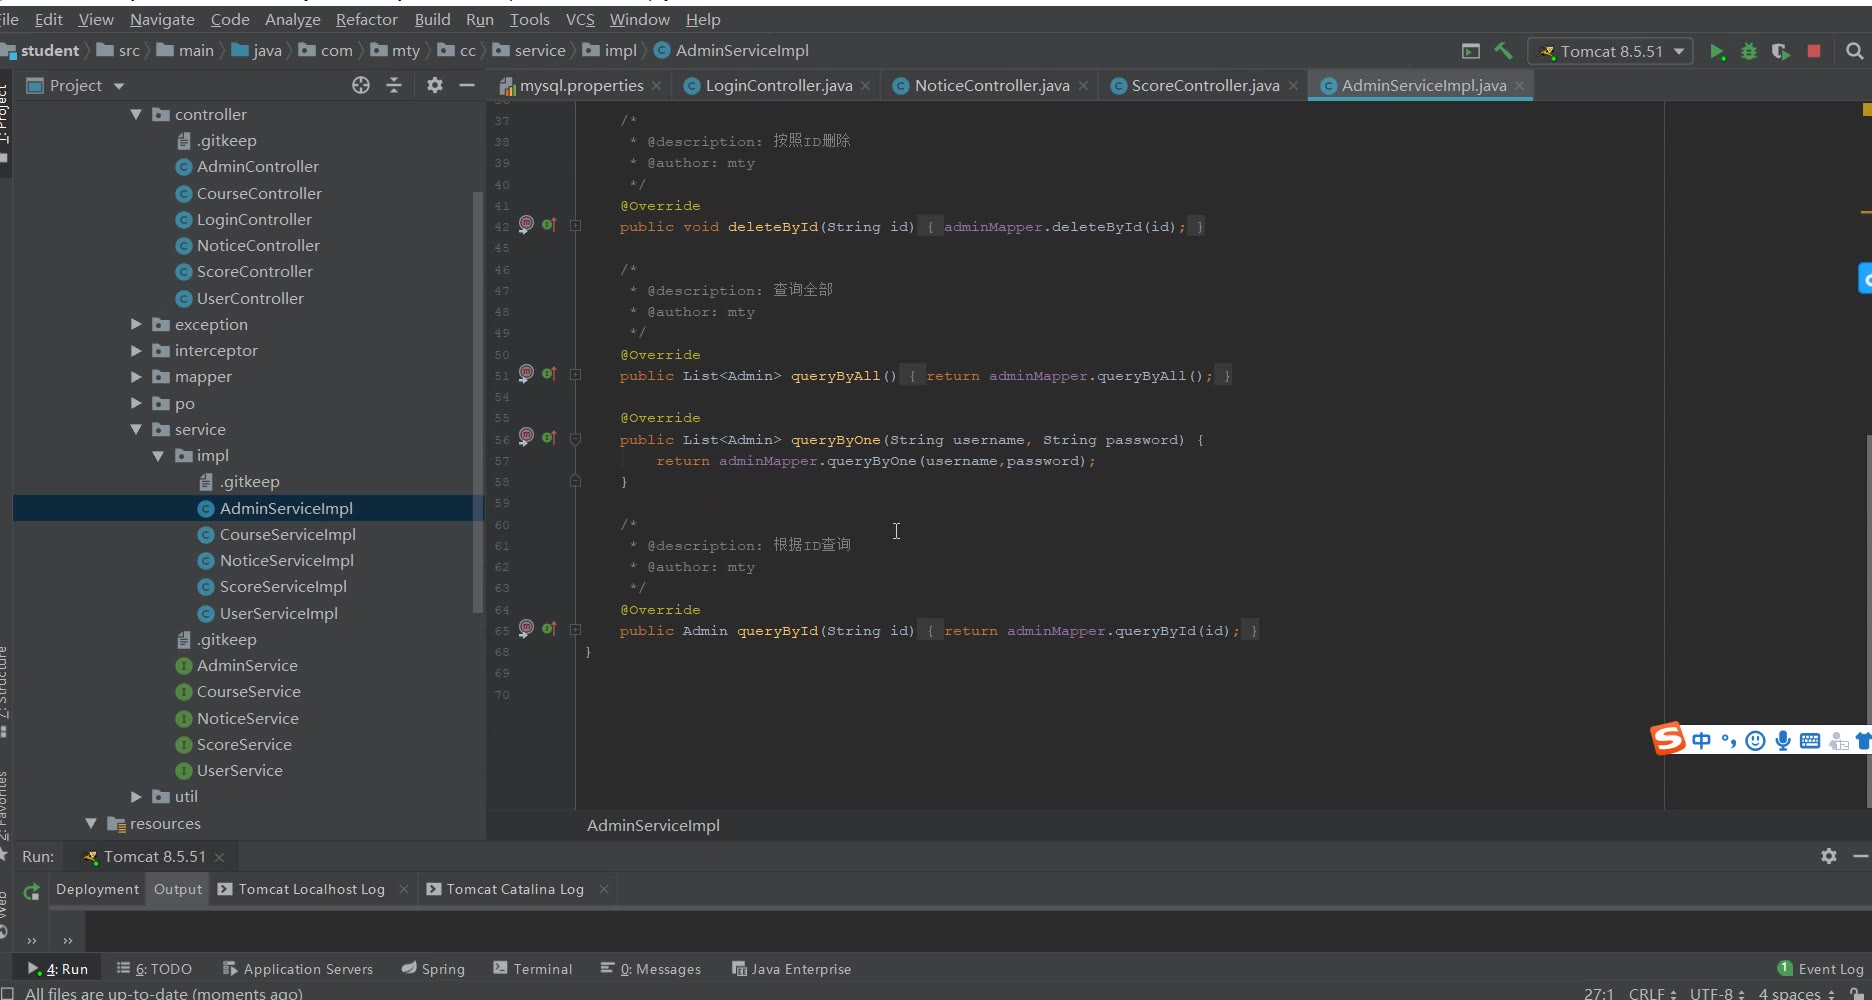Click the green Run button in toolbar

[x=1717, y=52]
